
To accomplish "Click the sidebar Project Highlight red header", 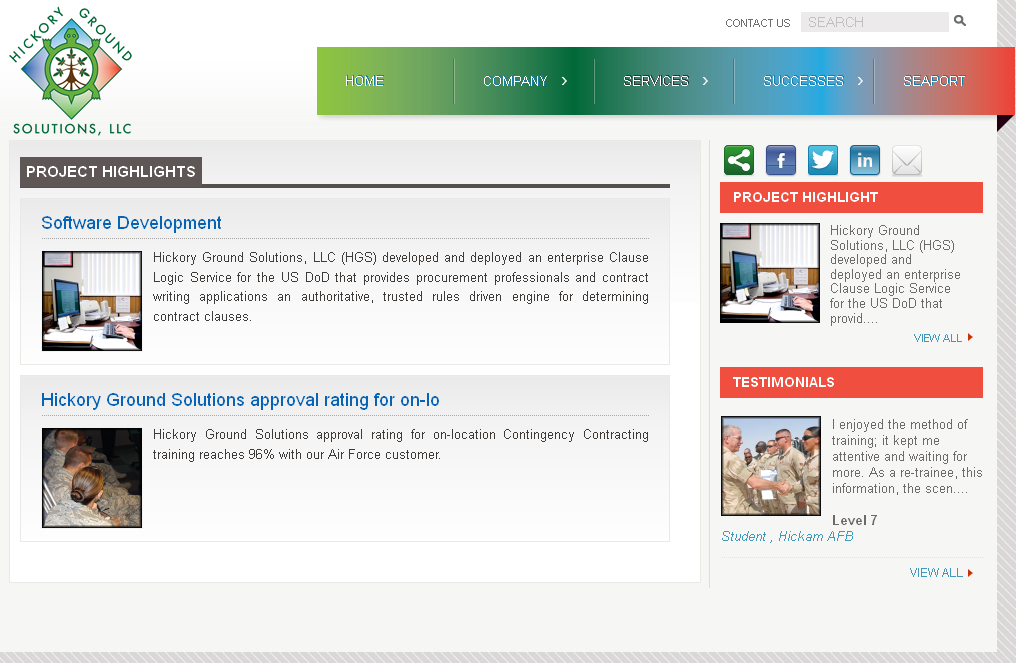I will (x=851, y=198).
